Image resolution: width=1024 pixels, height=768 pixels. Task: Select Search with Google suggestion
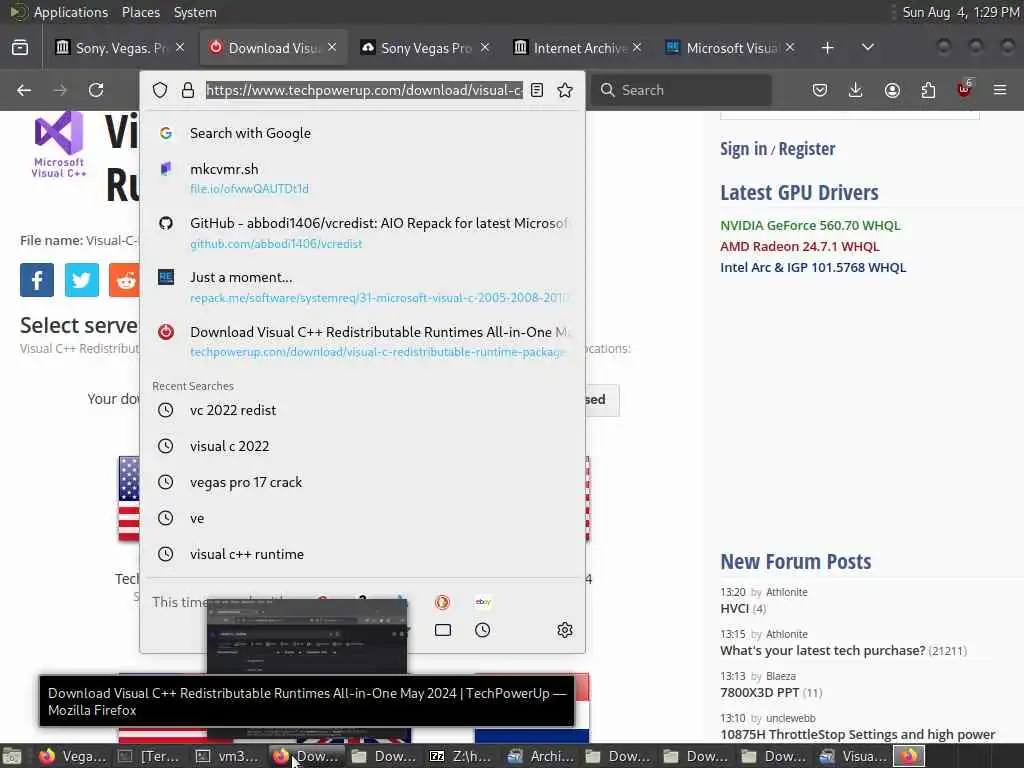coord(362,133)
